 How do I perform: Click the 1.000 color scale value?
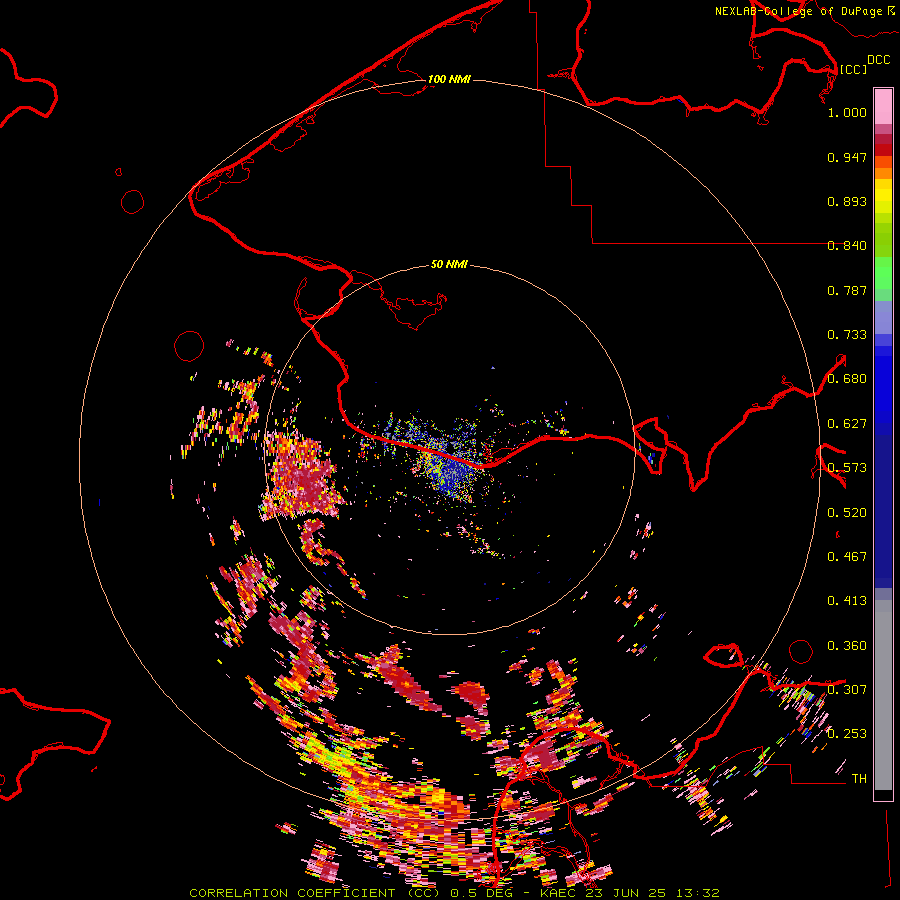[847, 112]
